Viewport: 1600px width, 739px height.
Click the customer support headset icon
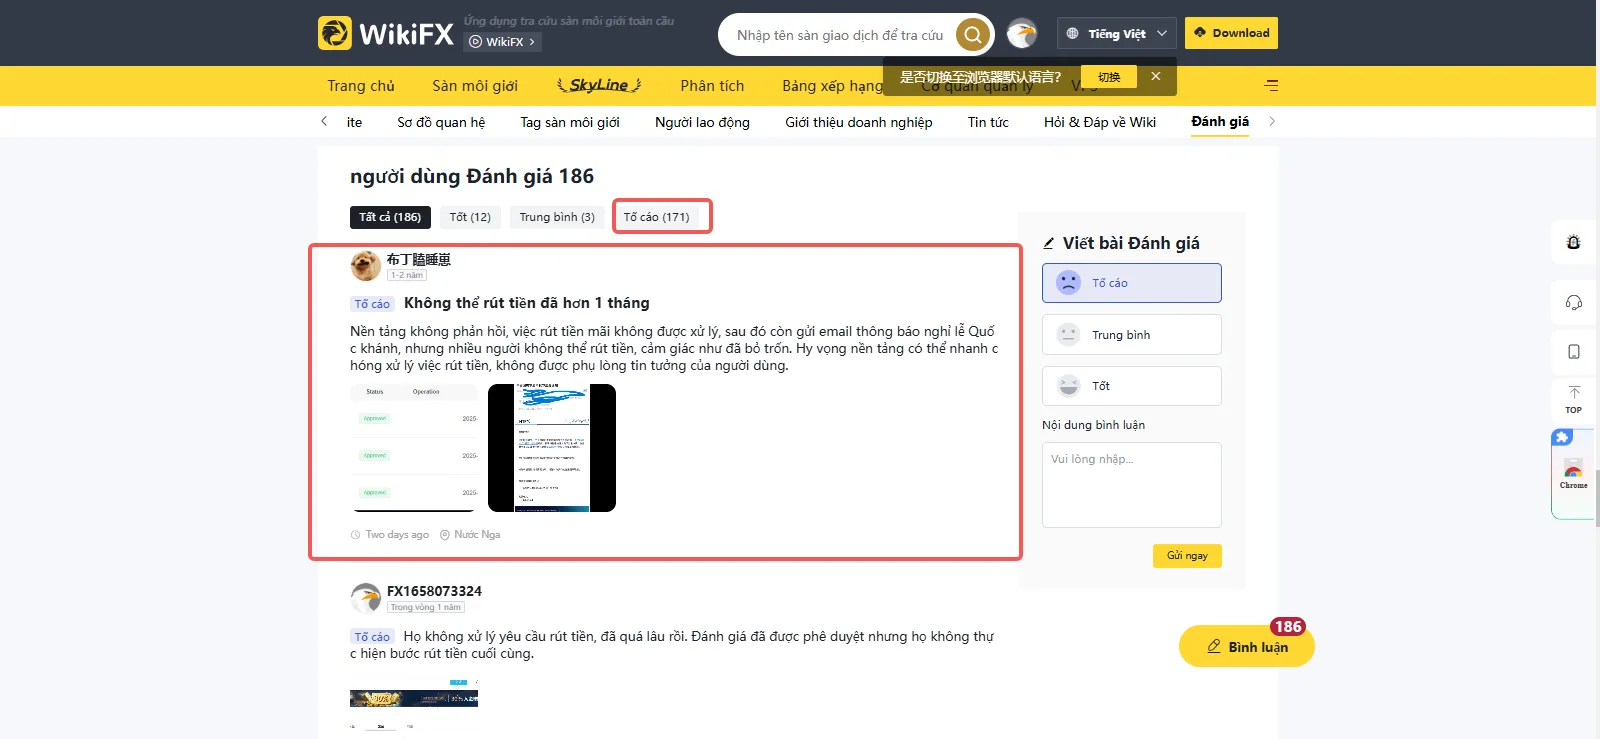pos(1573,302)
